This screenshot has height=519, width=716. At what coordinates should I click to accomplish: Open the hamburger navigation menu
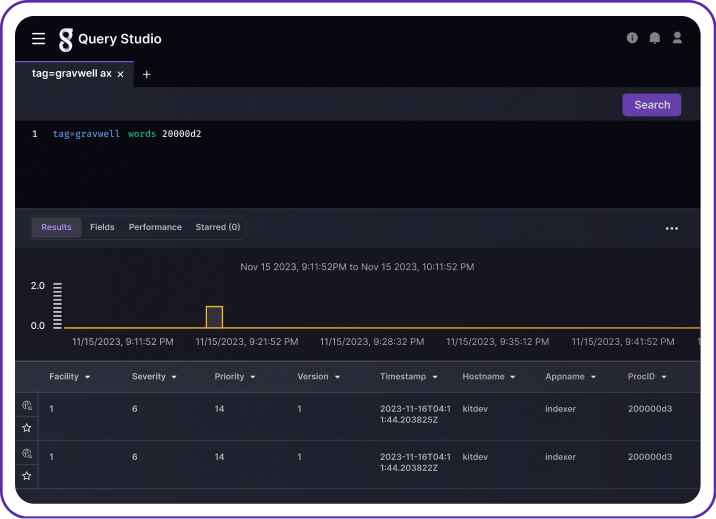pos(38,39)
